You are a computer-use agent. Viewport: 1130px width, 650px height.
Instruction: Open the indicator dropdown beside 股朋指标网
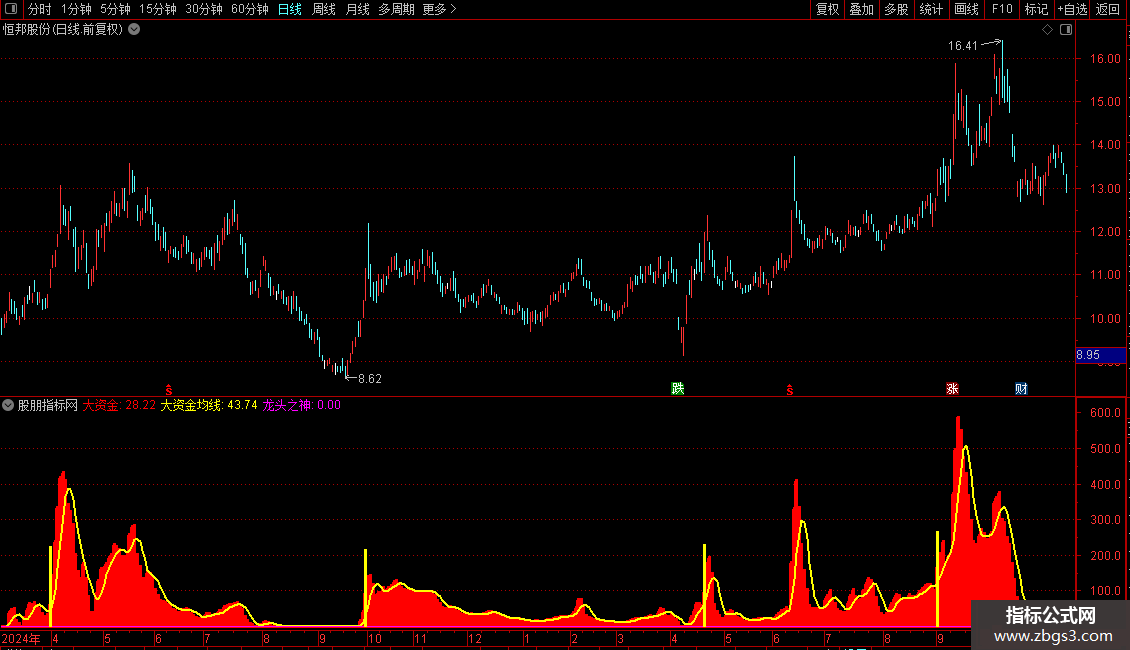click(8, 405)
